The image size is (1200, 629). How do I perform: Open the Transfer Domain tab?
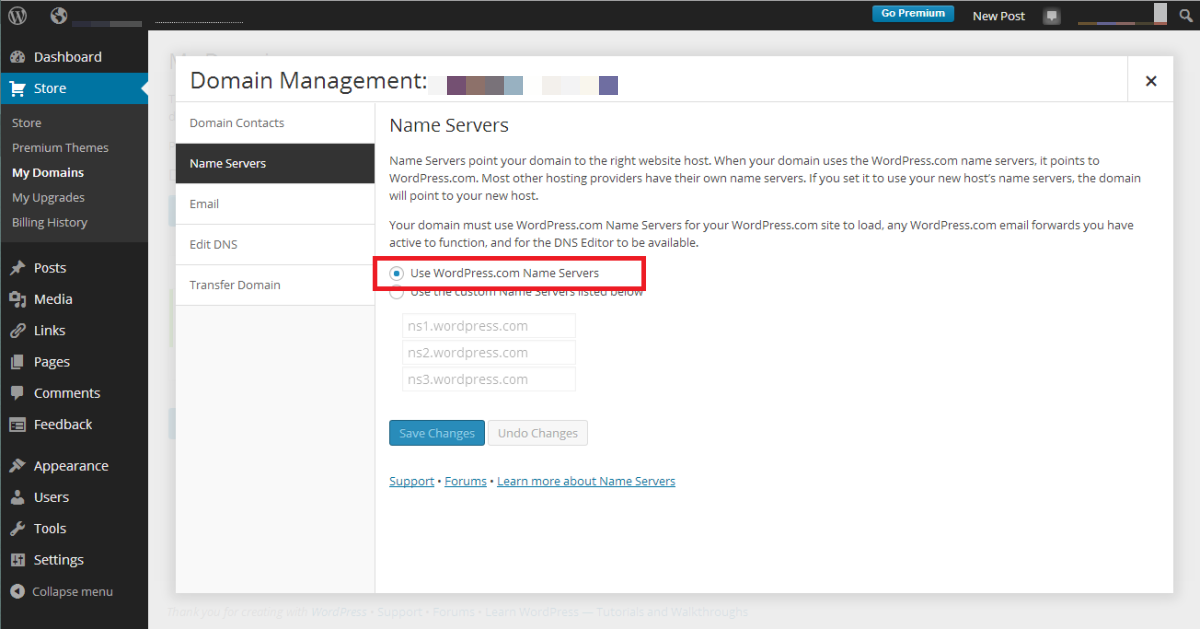tap(275, 285)
